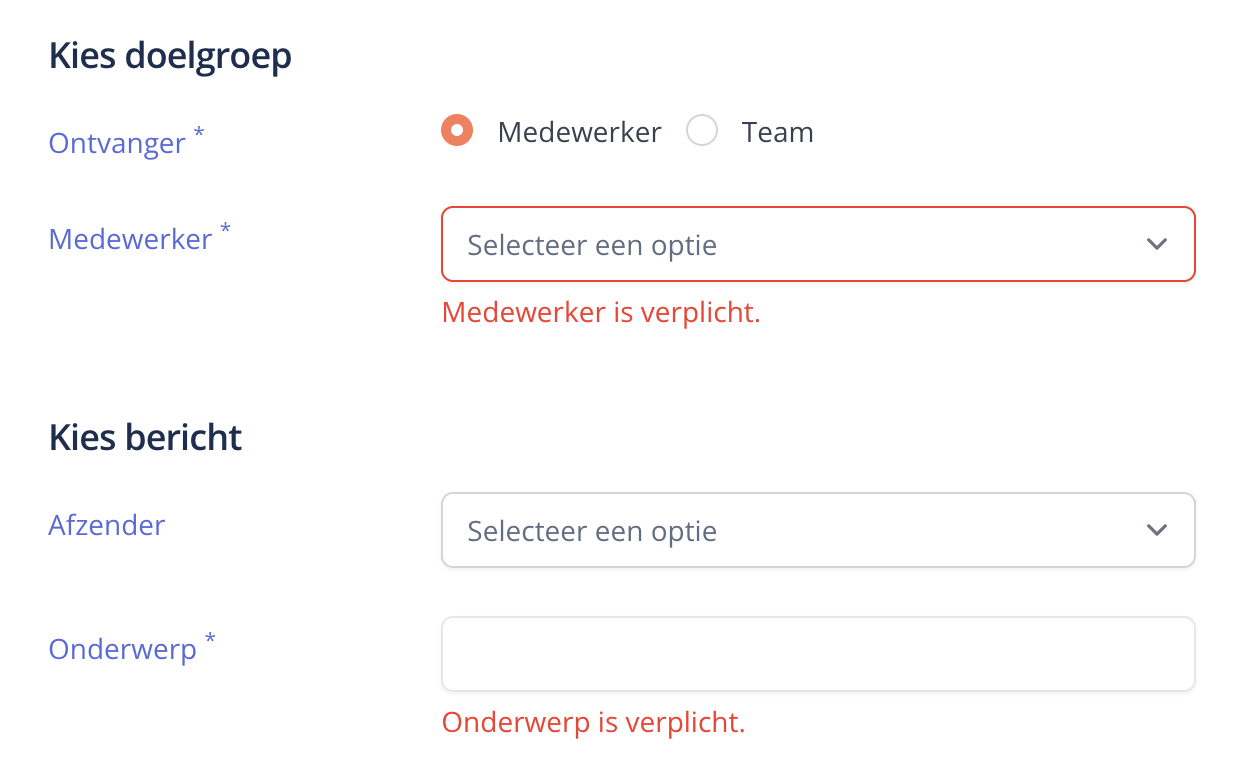
Task: Click the "Team" radio option label
Action: click(x=777, y=132)
